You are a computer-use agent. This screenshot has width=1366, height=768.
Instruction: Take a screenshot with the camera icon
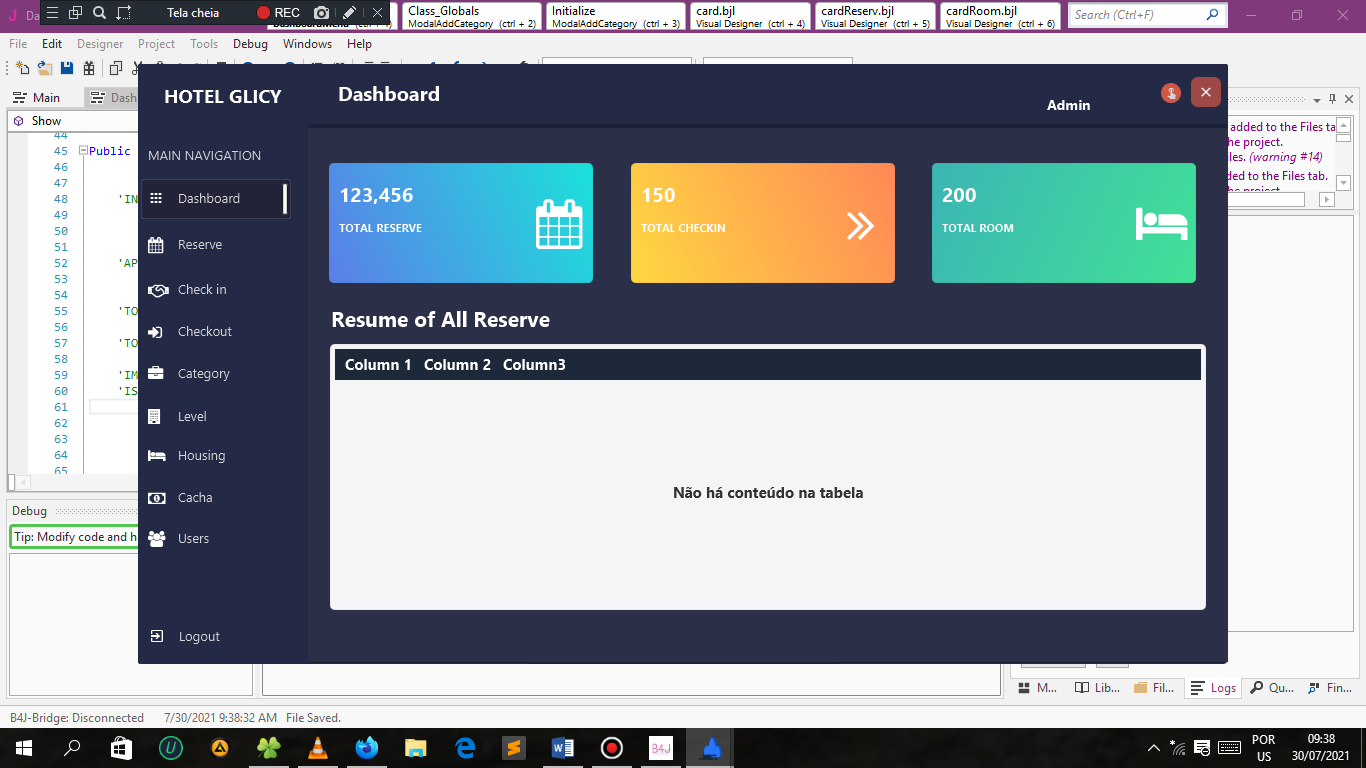321,13
